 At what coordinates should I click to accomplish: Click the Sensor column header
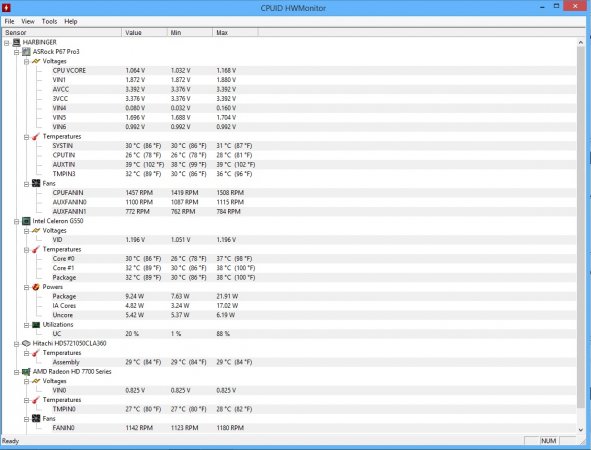point(62,32)
